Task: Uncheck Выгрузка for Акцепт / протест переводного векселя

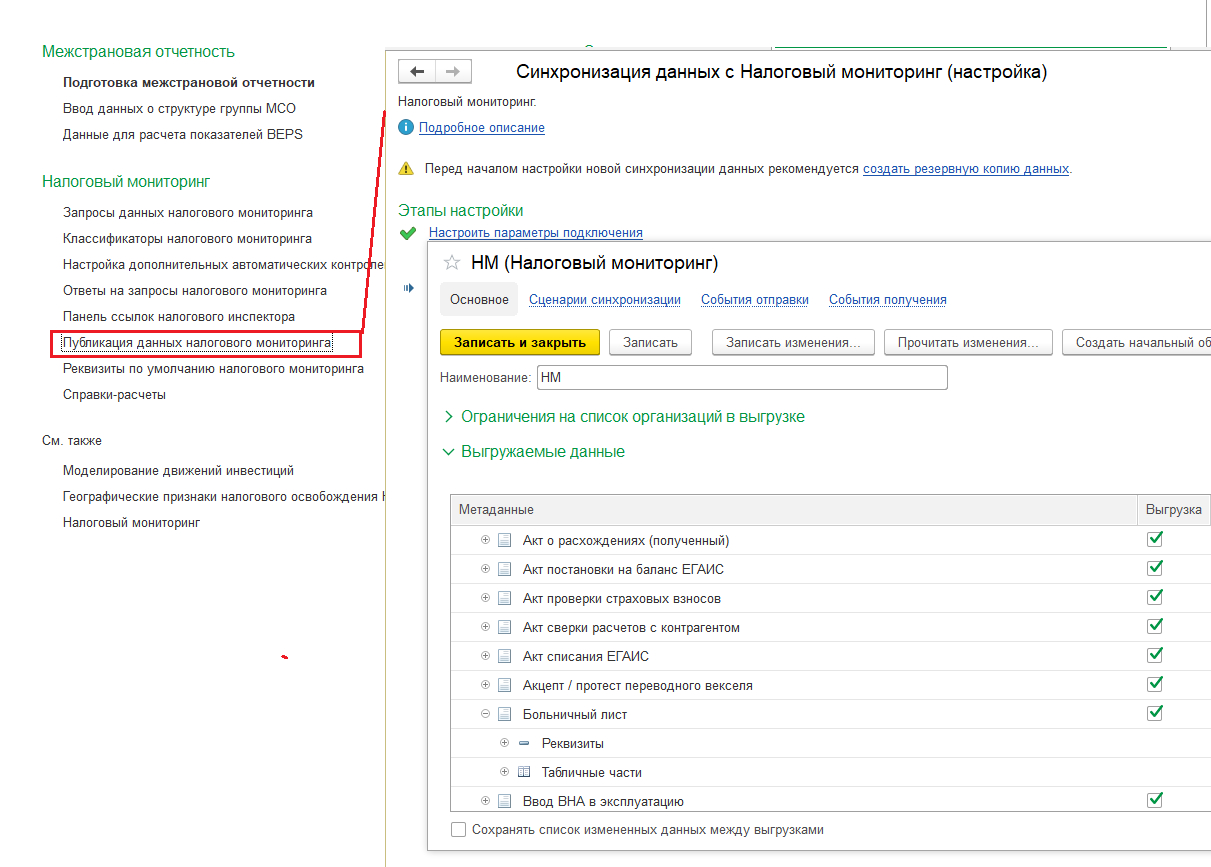Action: coord(1155,684)
